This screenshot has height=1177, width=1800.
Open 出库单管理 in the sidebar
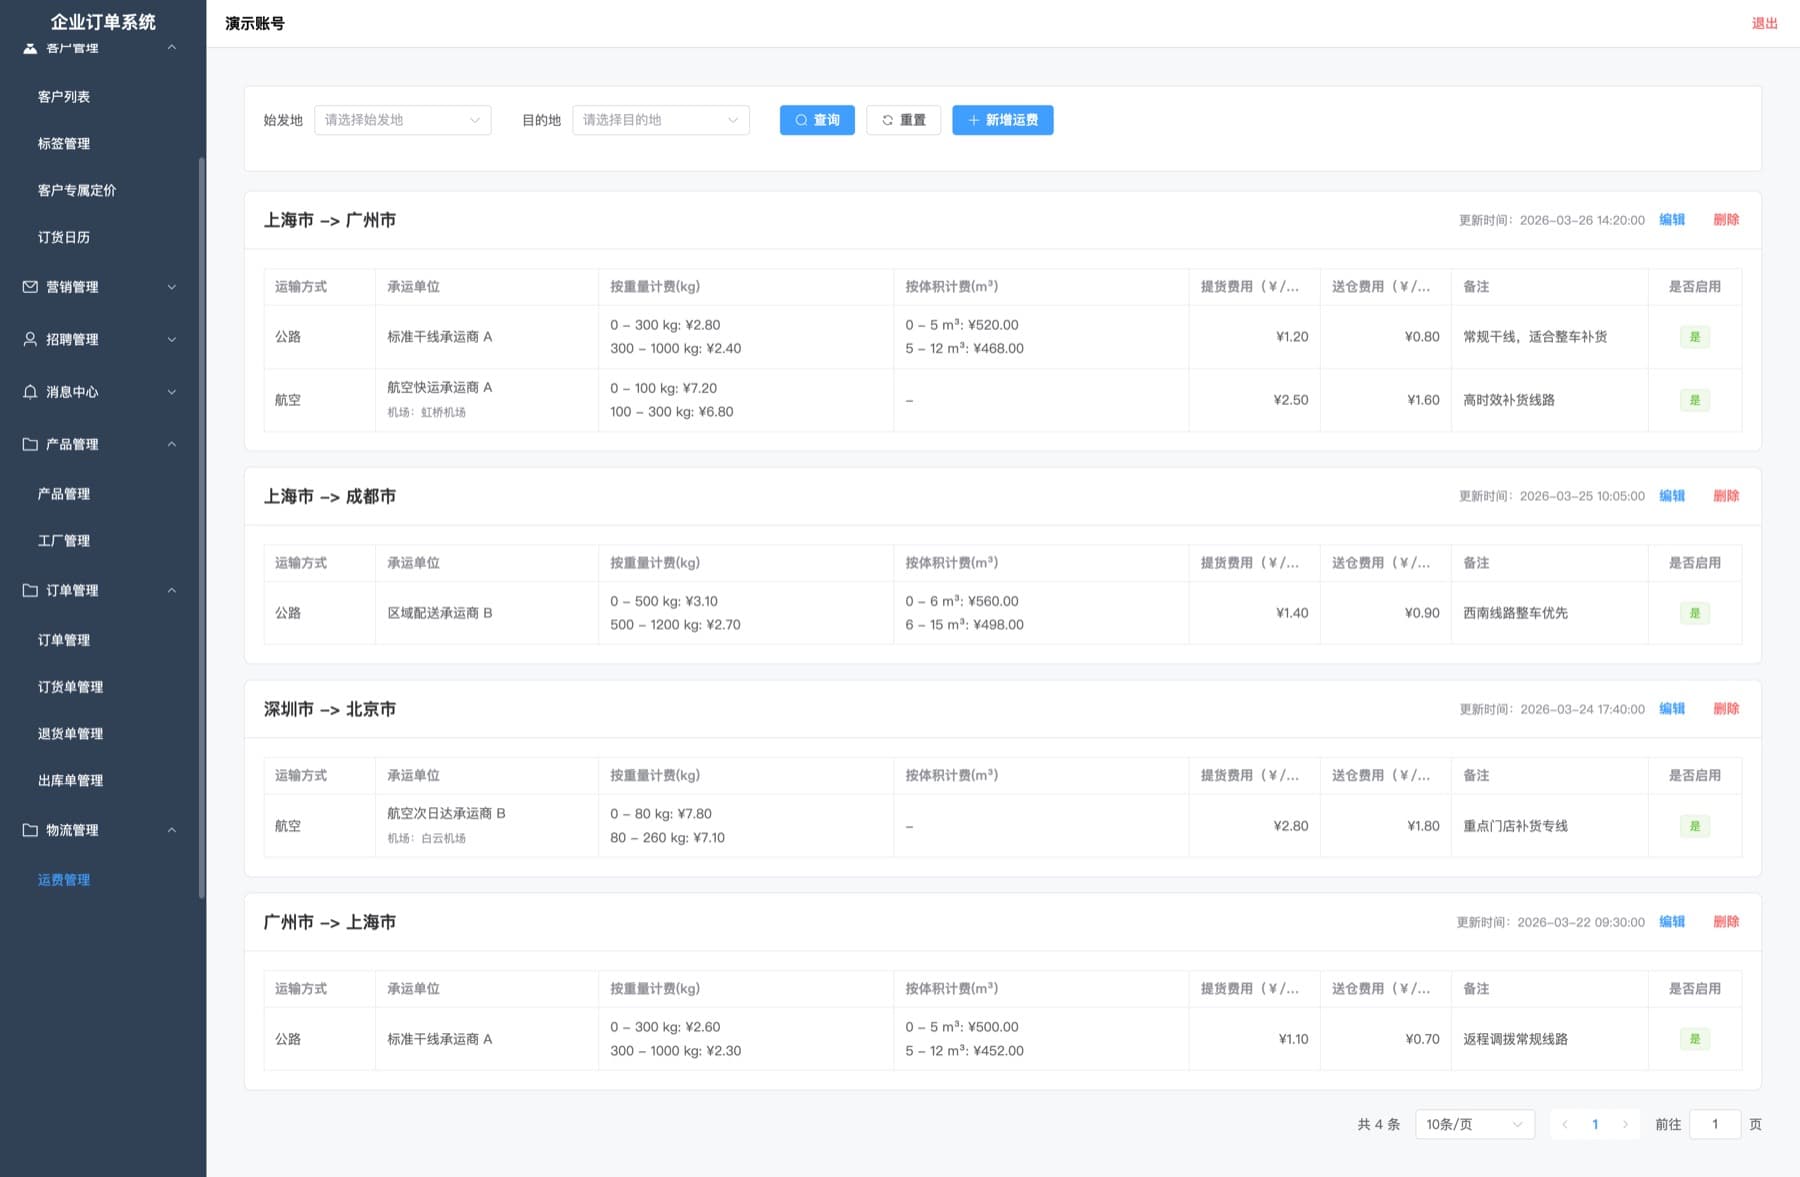coord(70,781)
